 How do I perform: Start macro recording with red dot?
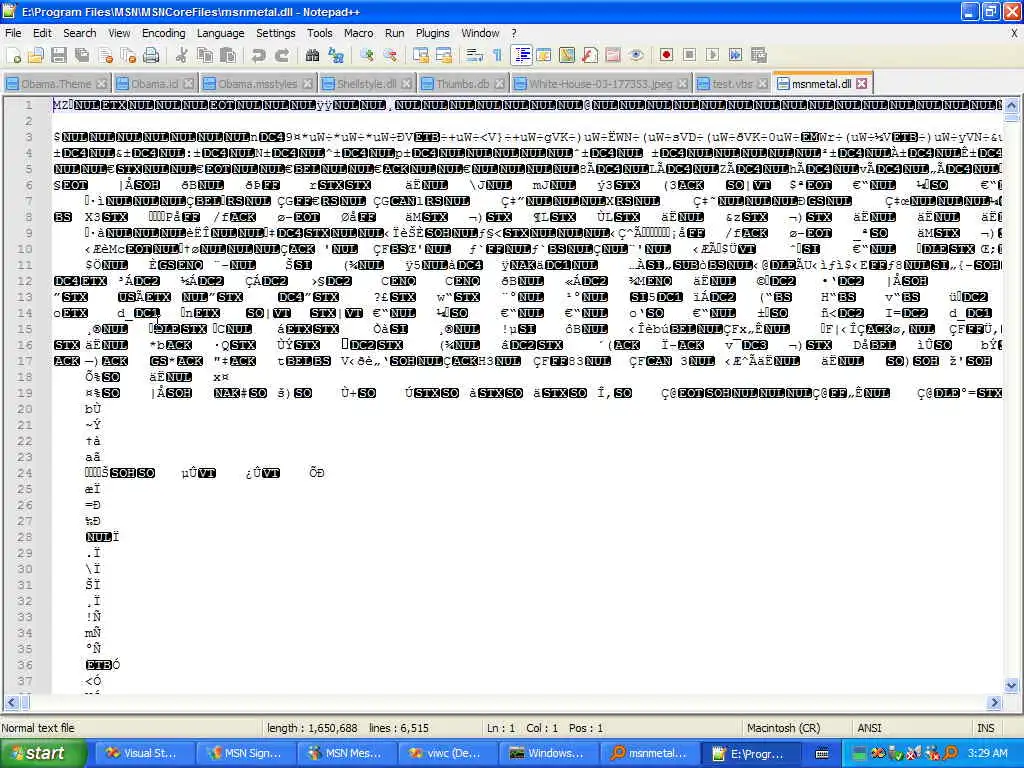tap(666, 56)
